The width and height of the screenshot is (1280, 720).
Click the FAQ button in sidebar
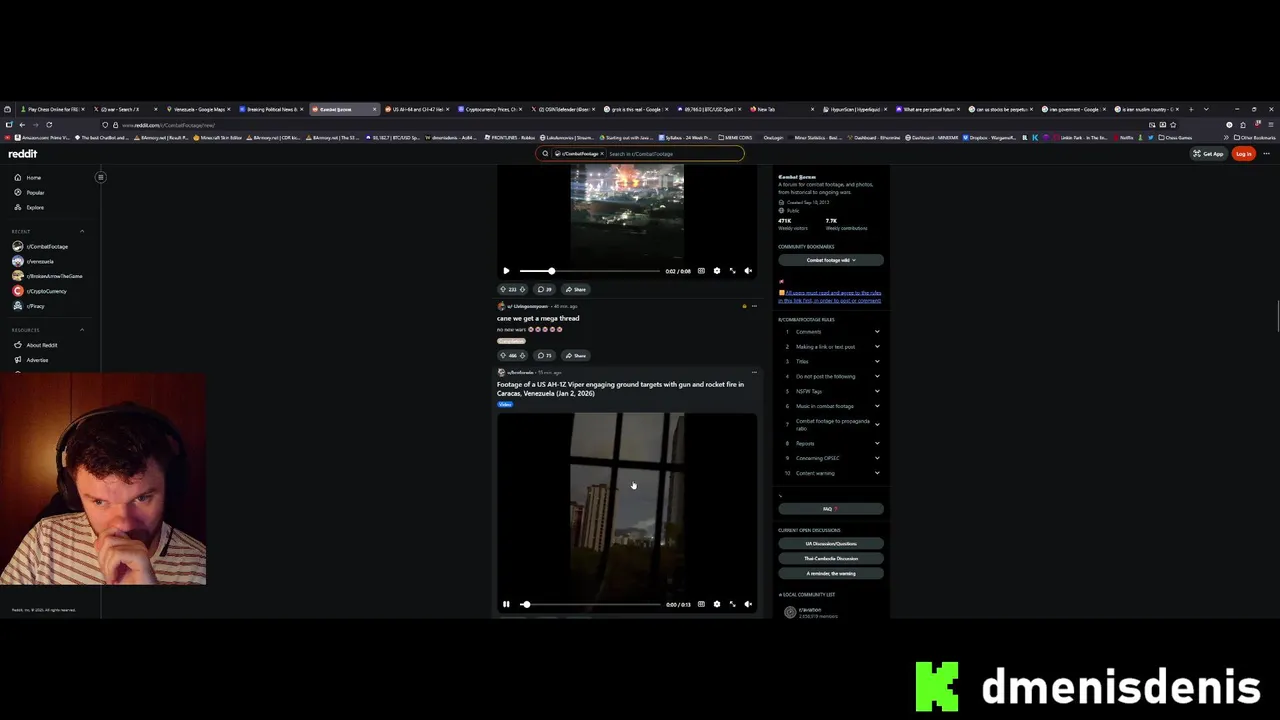pos(831,509)
